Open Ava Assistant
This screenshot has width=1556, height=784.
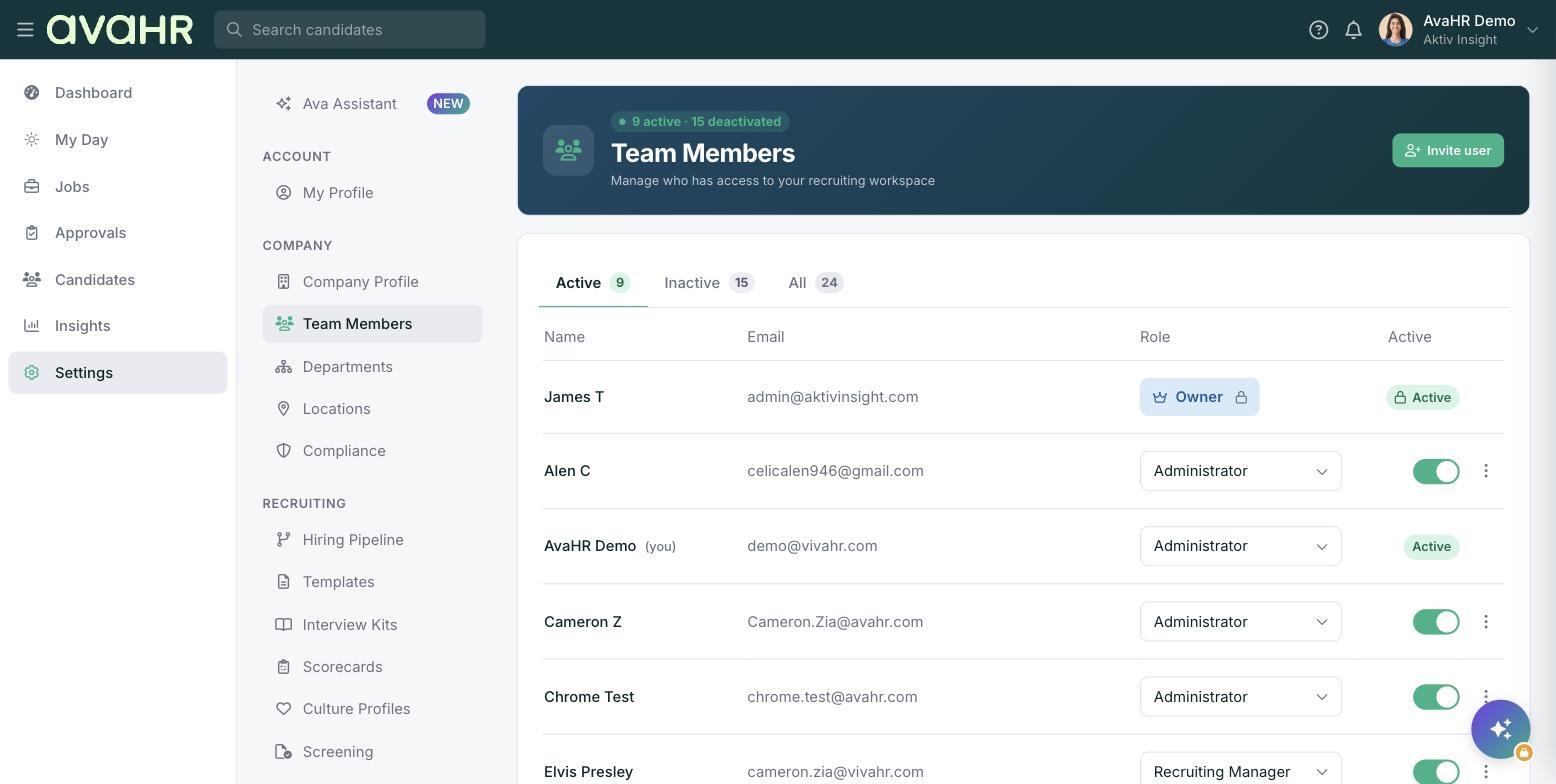(372, 104)
